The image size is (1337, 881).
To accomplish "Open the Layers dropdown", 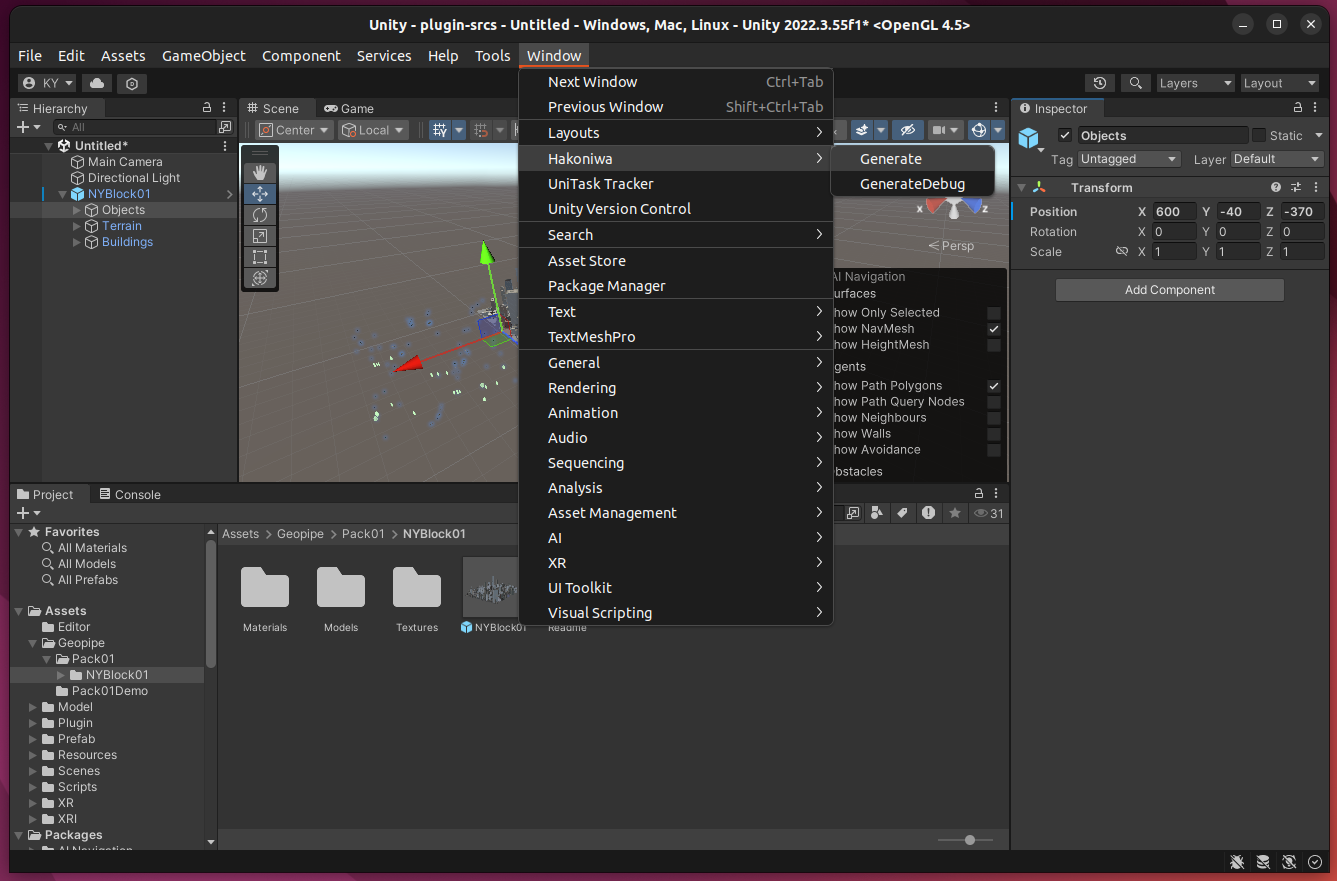I will [1195, 84].
